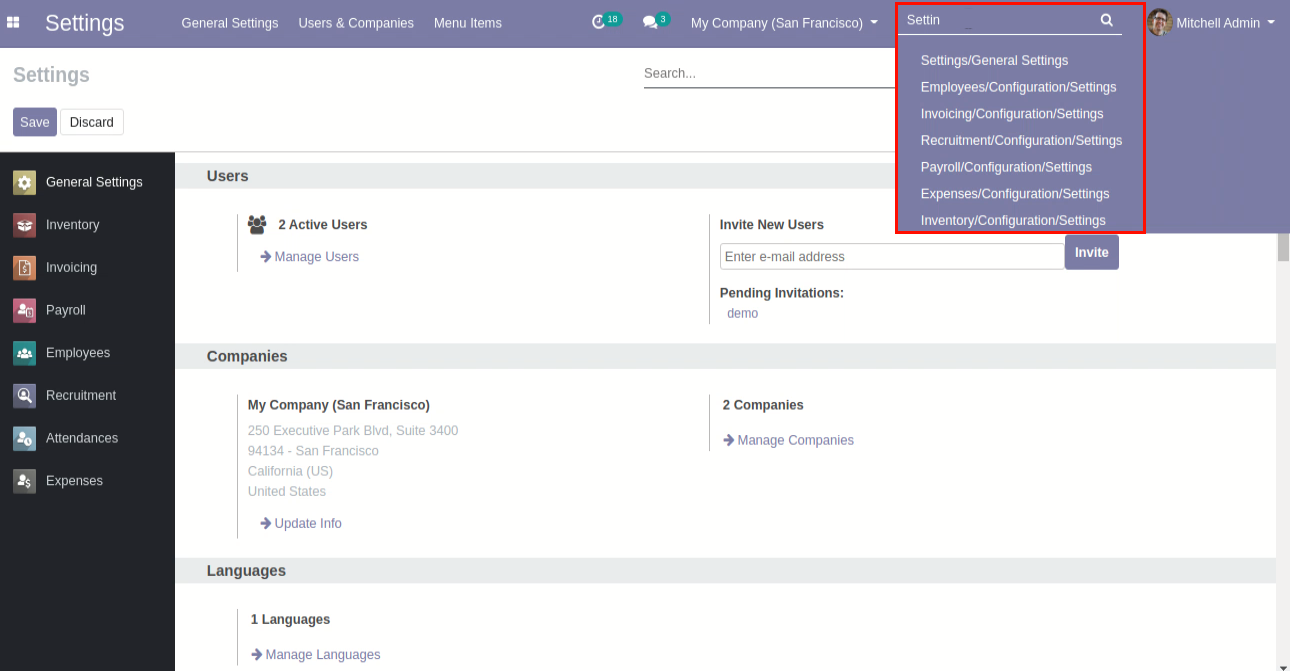Open the Mitchell Admin user dropdown
The image size is (1290, 671).
click(x=1225, y=22)
